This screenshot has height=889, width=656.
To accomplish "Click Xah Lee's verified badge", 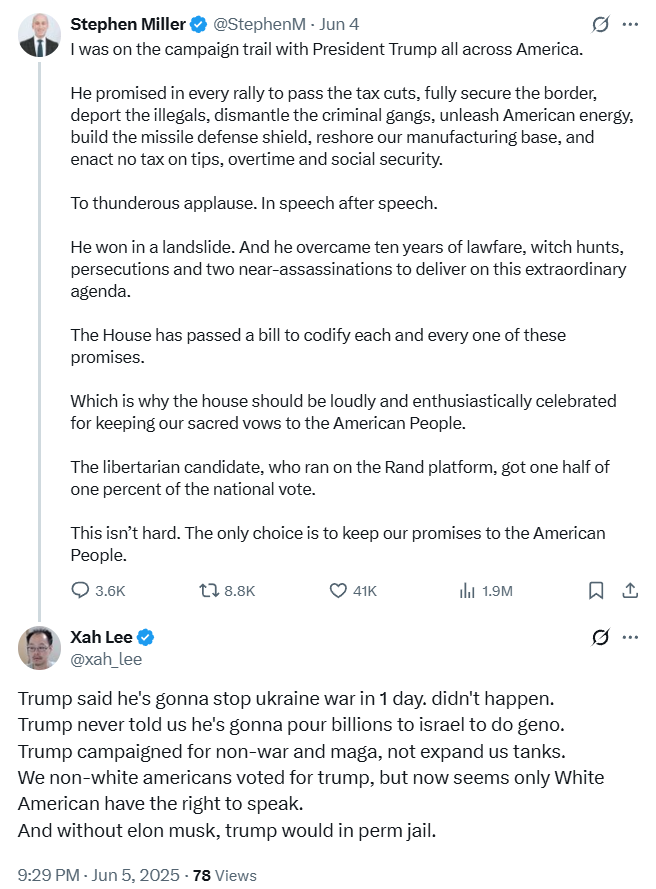I will 146,637.
